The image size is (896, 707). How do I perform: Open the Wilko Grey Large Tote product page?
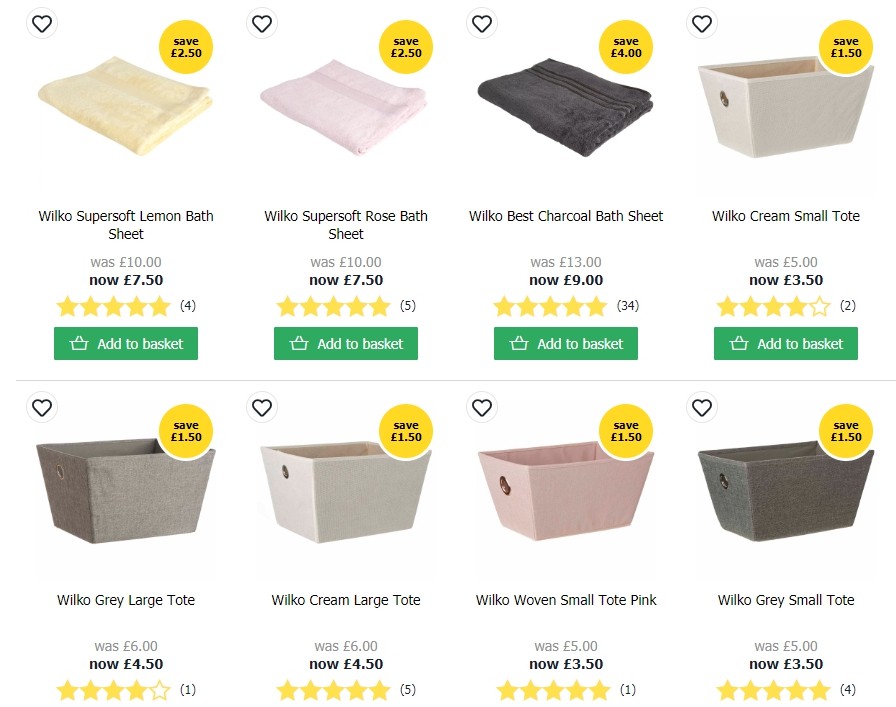[125, 599]
